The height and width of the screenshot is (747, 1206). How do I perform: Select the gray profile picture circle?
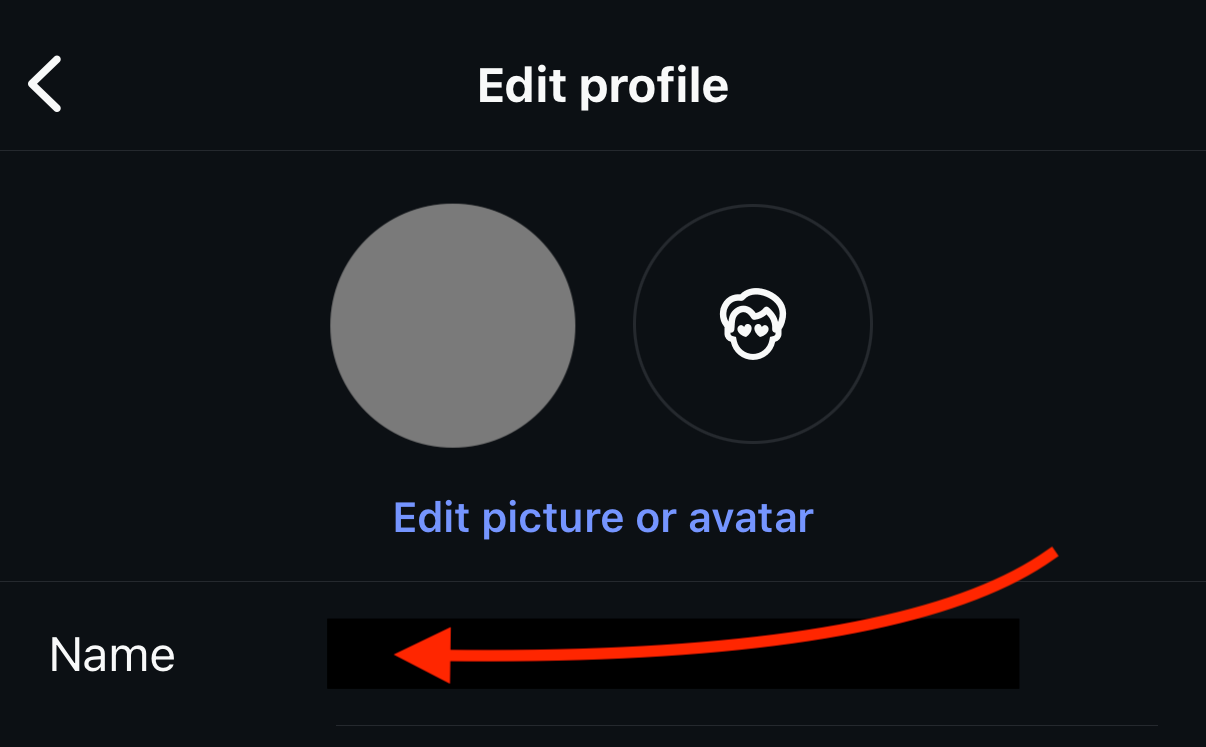pos(452,325)
